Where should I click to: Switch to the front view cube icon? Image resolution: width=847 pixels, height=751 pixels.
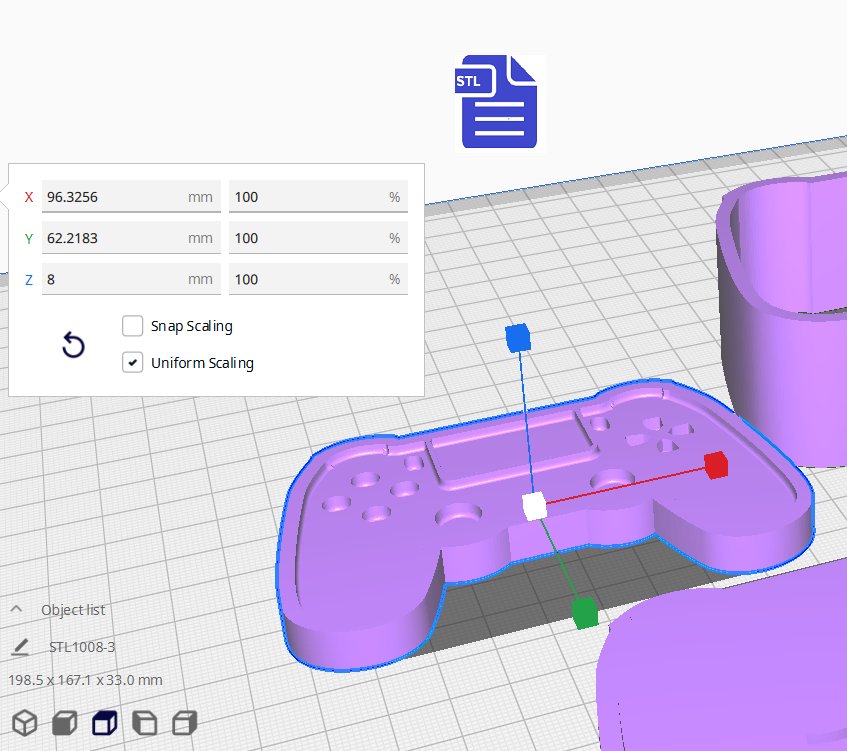click(x=65, y=722)
